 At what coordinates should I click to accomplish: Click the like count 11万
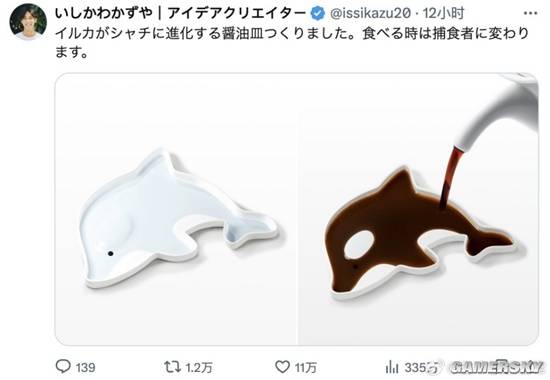[306, 367]
